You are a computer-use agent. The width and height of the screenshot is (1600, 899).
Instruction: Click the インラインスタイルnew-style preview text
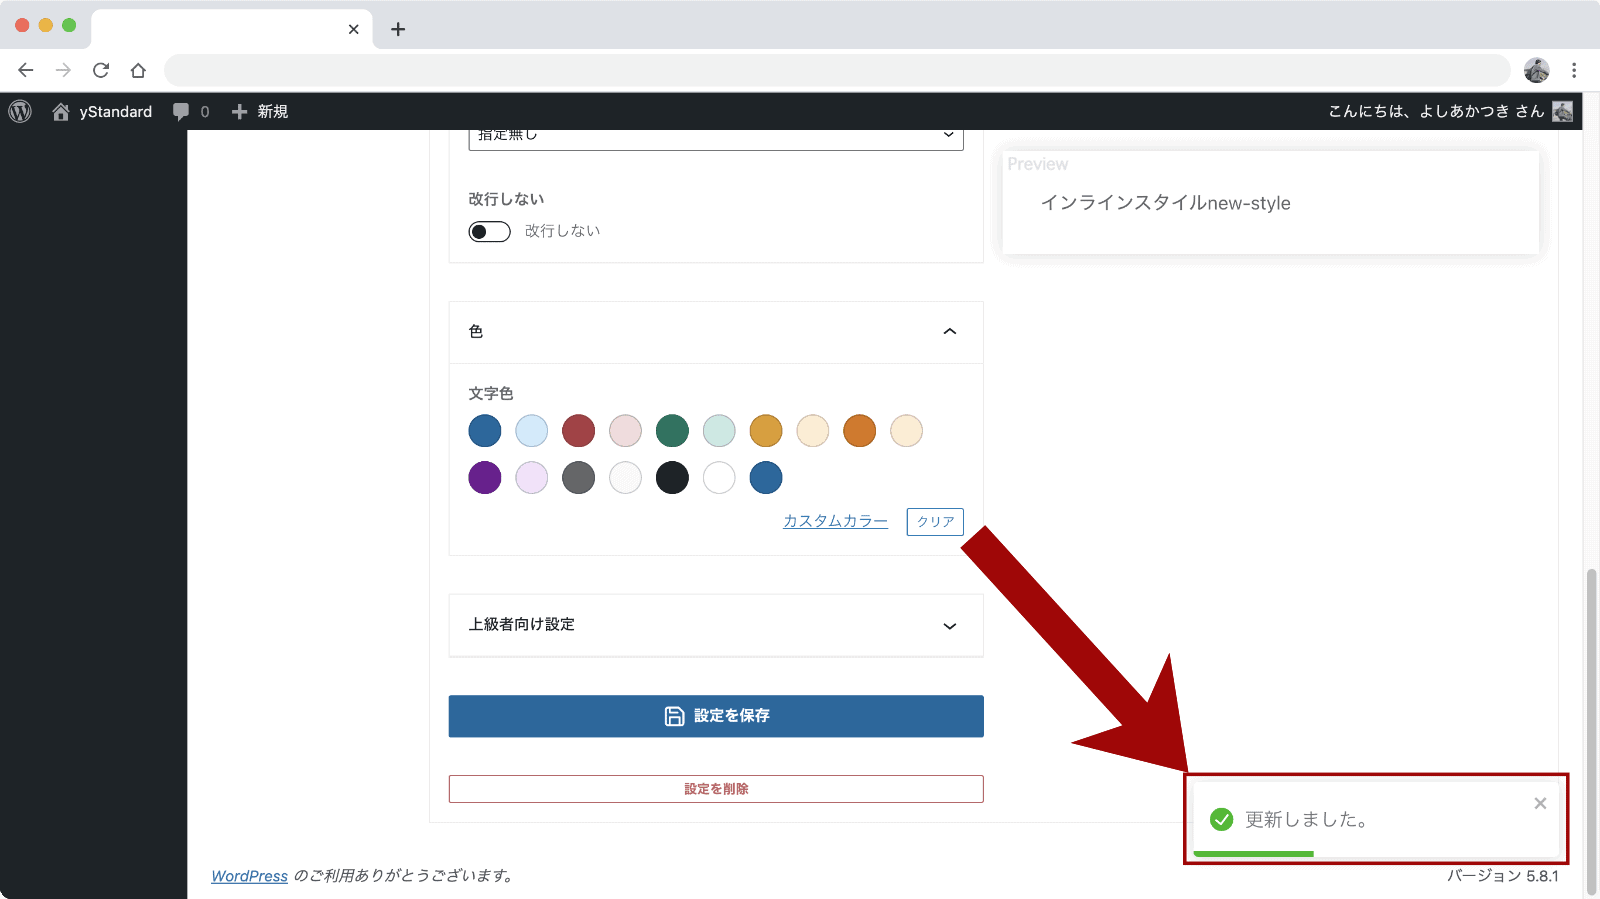(x=1165, y=203)
